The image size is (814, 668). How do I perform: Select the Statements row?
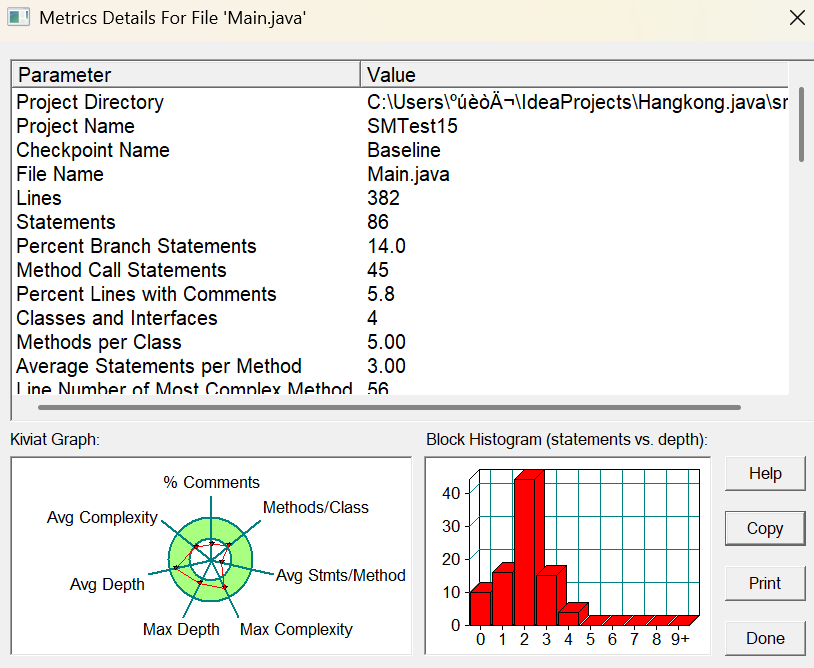point(400,222)
